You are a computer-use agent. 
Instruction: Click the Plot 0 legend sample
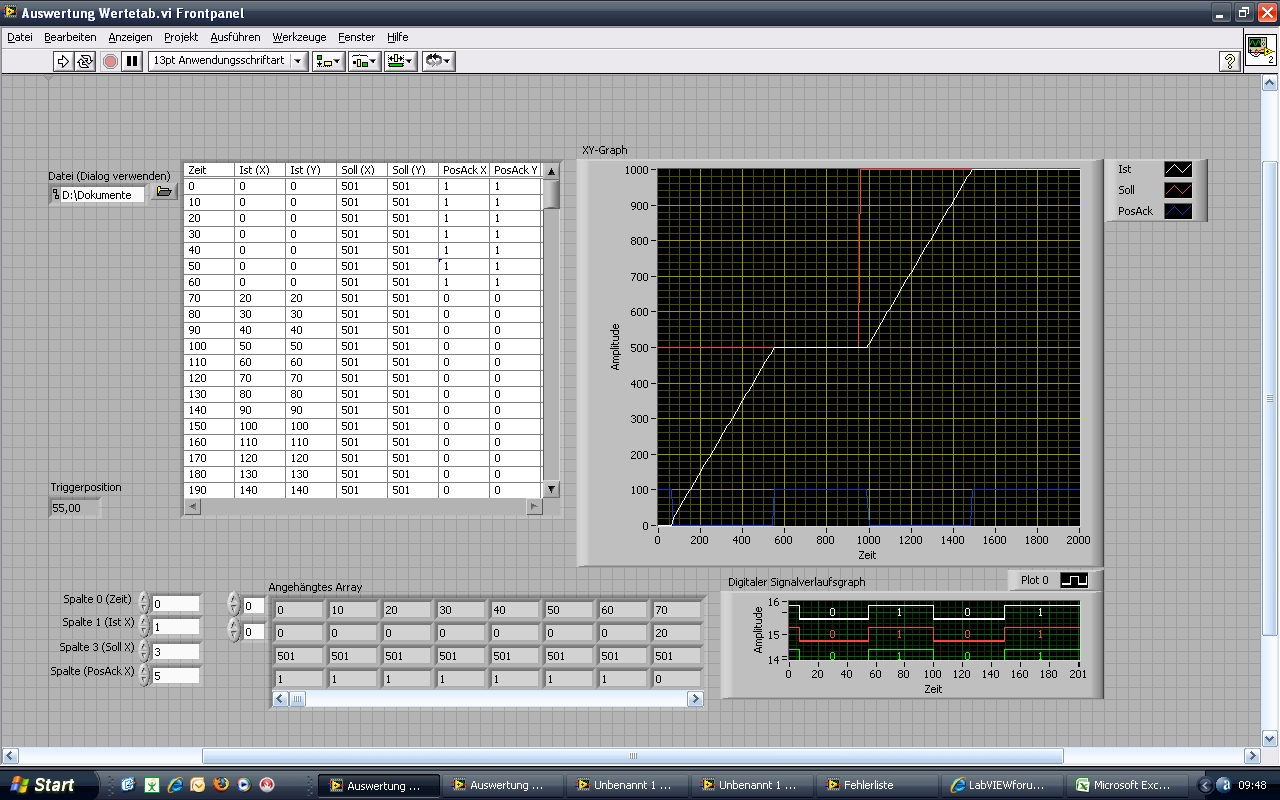click(x=1074, y=580)
